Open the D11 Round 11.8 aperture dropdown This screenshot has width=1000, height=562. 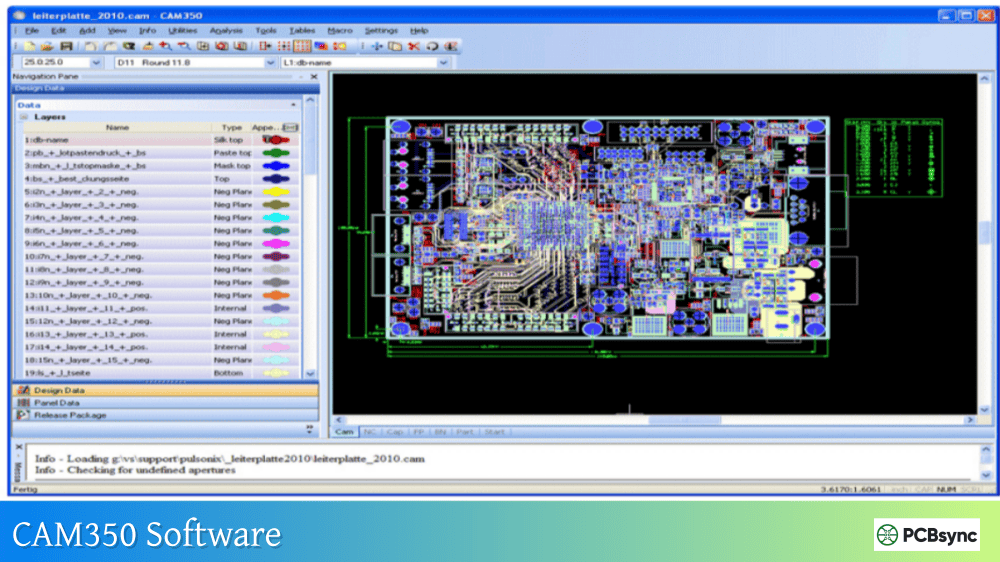270,62
